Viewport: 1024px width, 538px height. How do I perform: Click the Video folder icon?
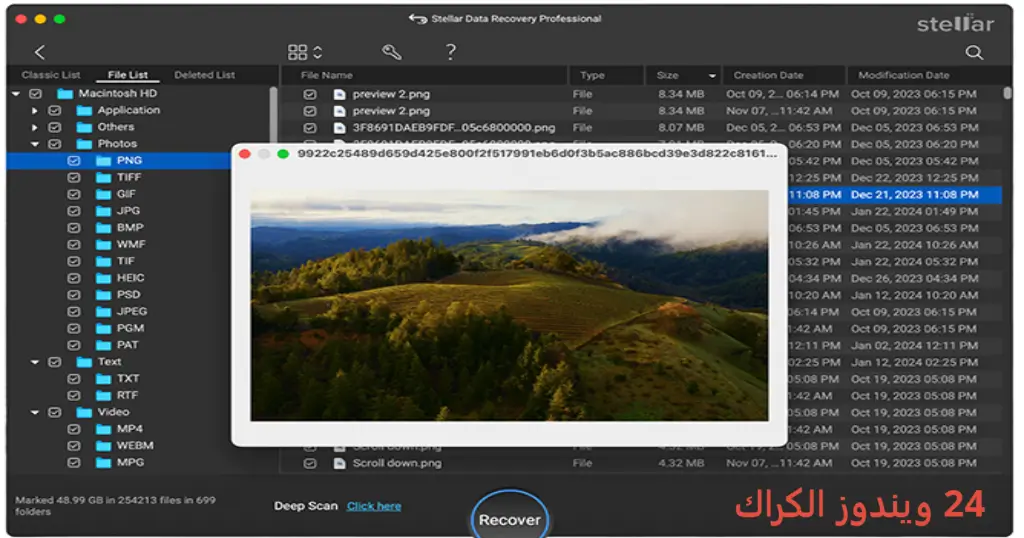pyautogui.click(x=84, y=413)
